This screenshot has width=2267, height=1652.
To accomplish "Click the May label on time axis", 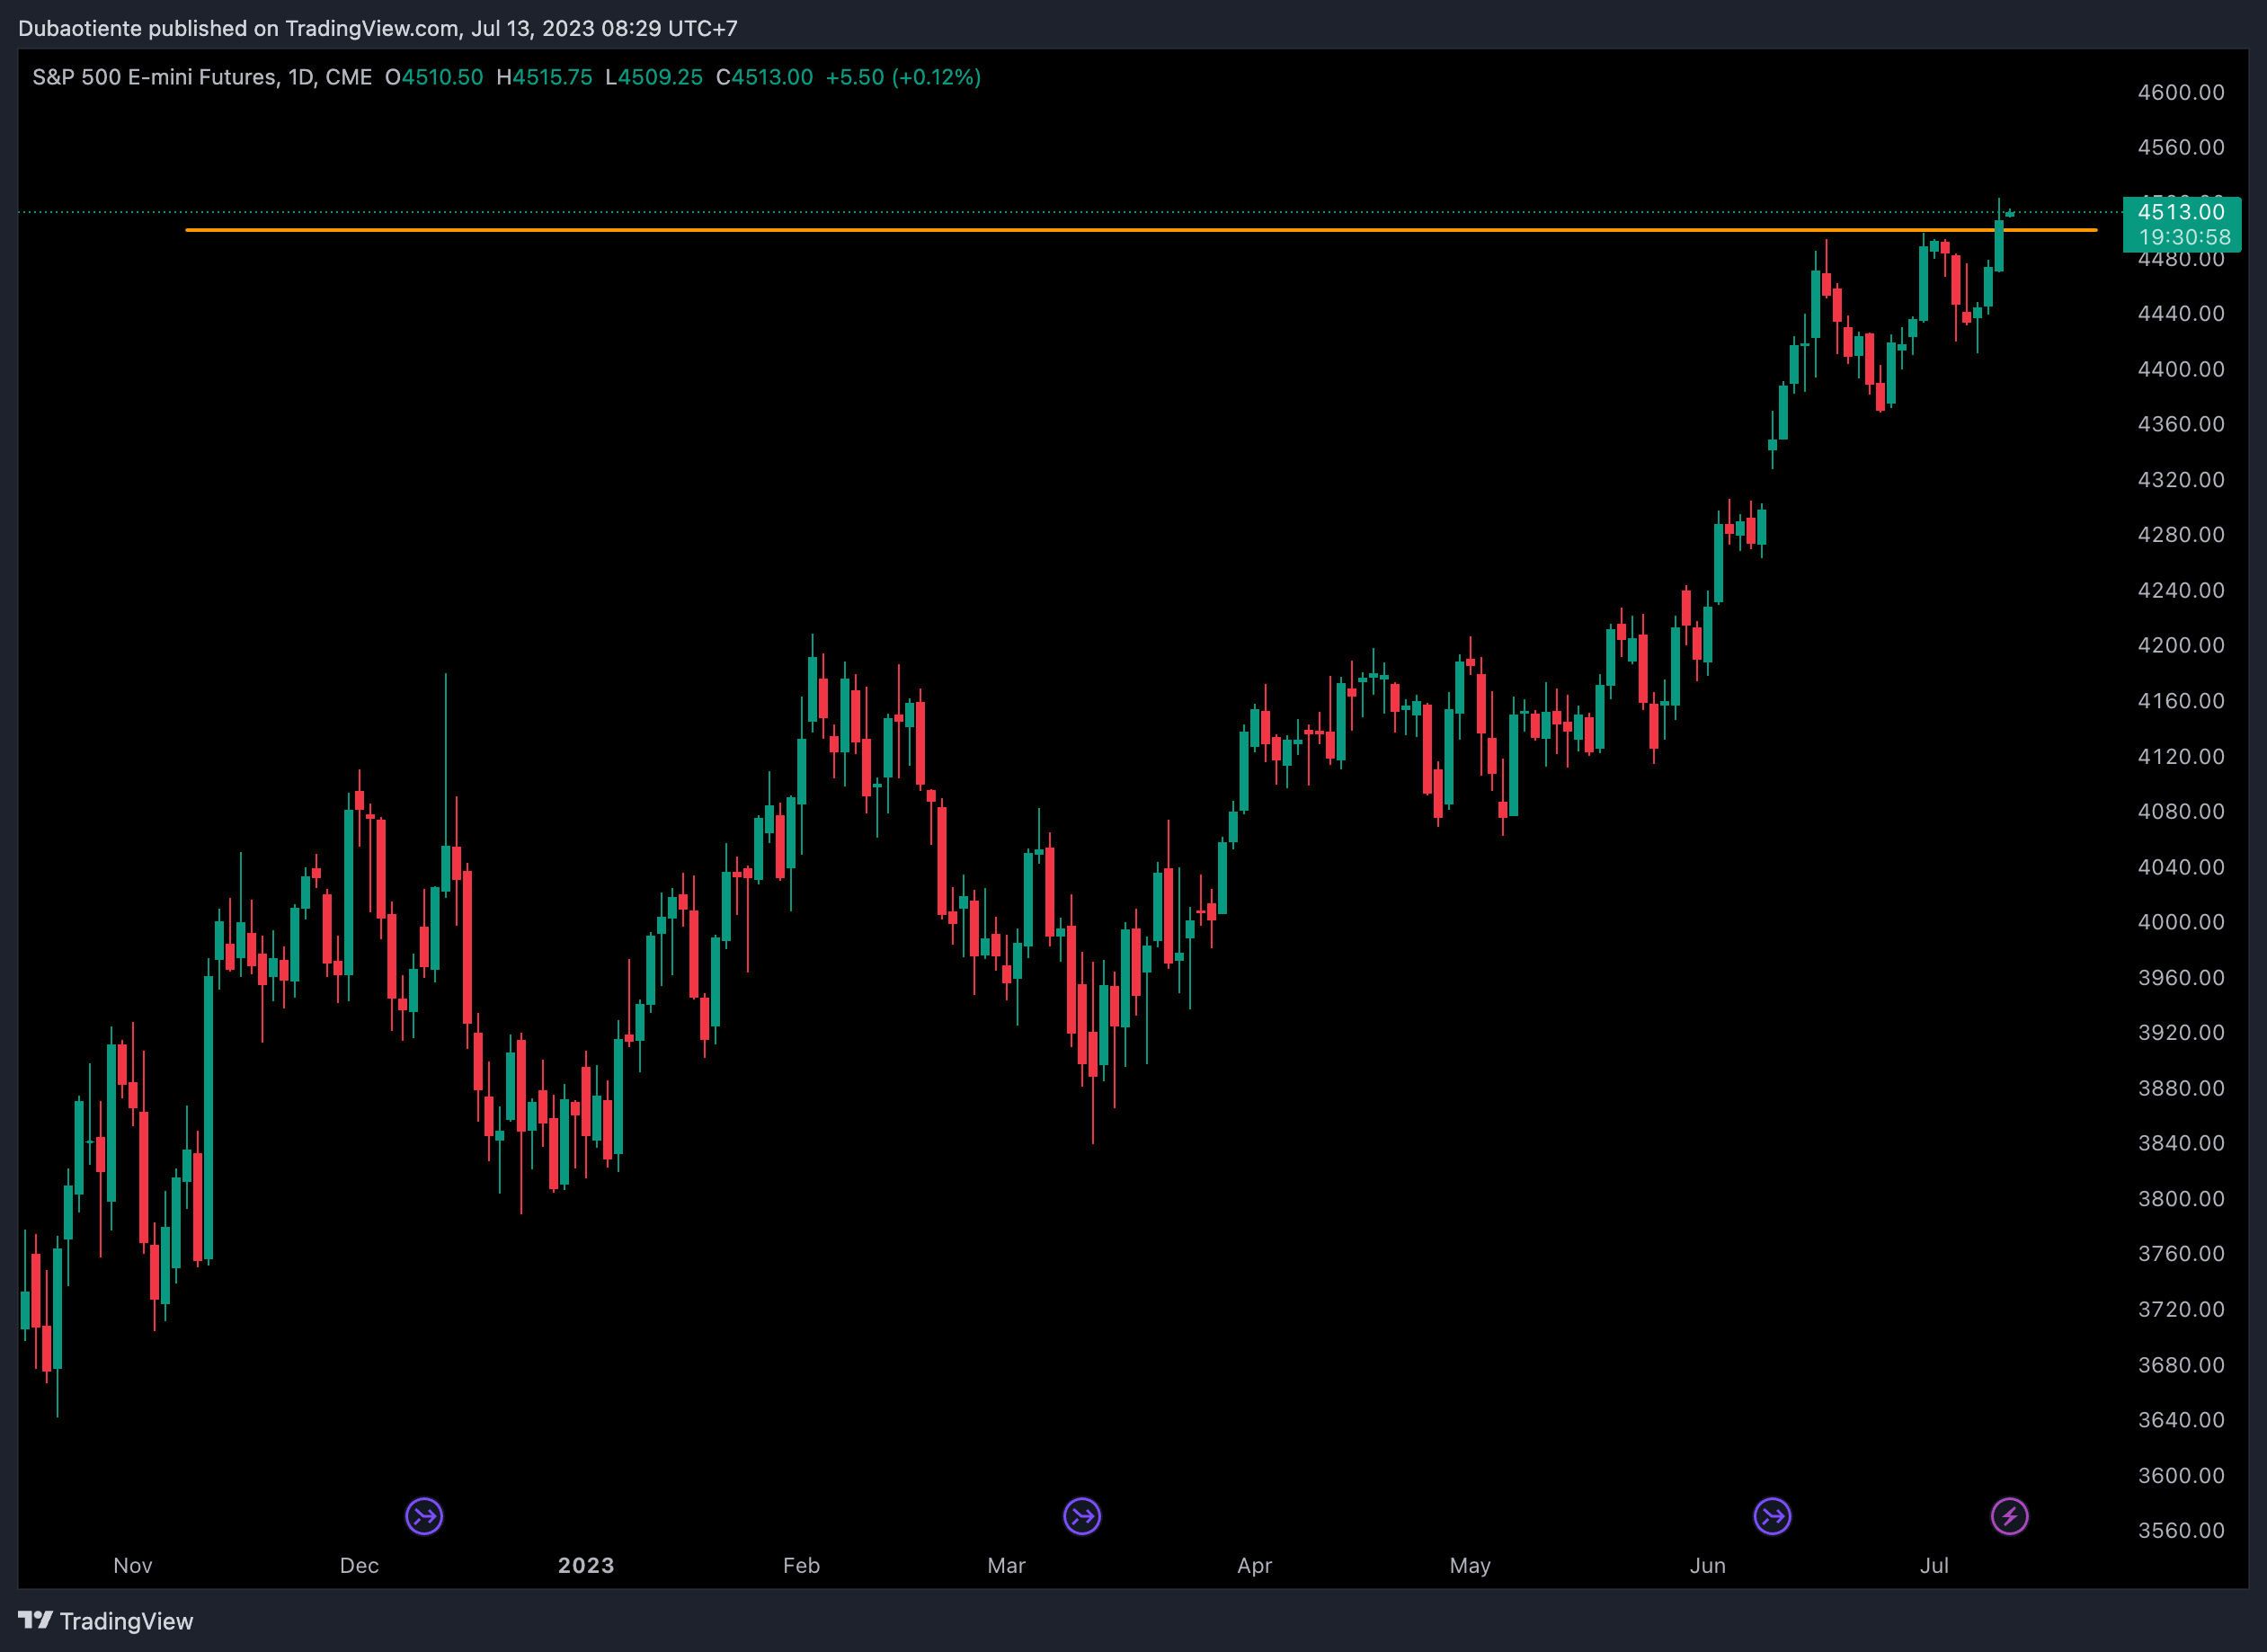I will point(1470,1565).
